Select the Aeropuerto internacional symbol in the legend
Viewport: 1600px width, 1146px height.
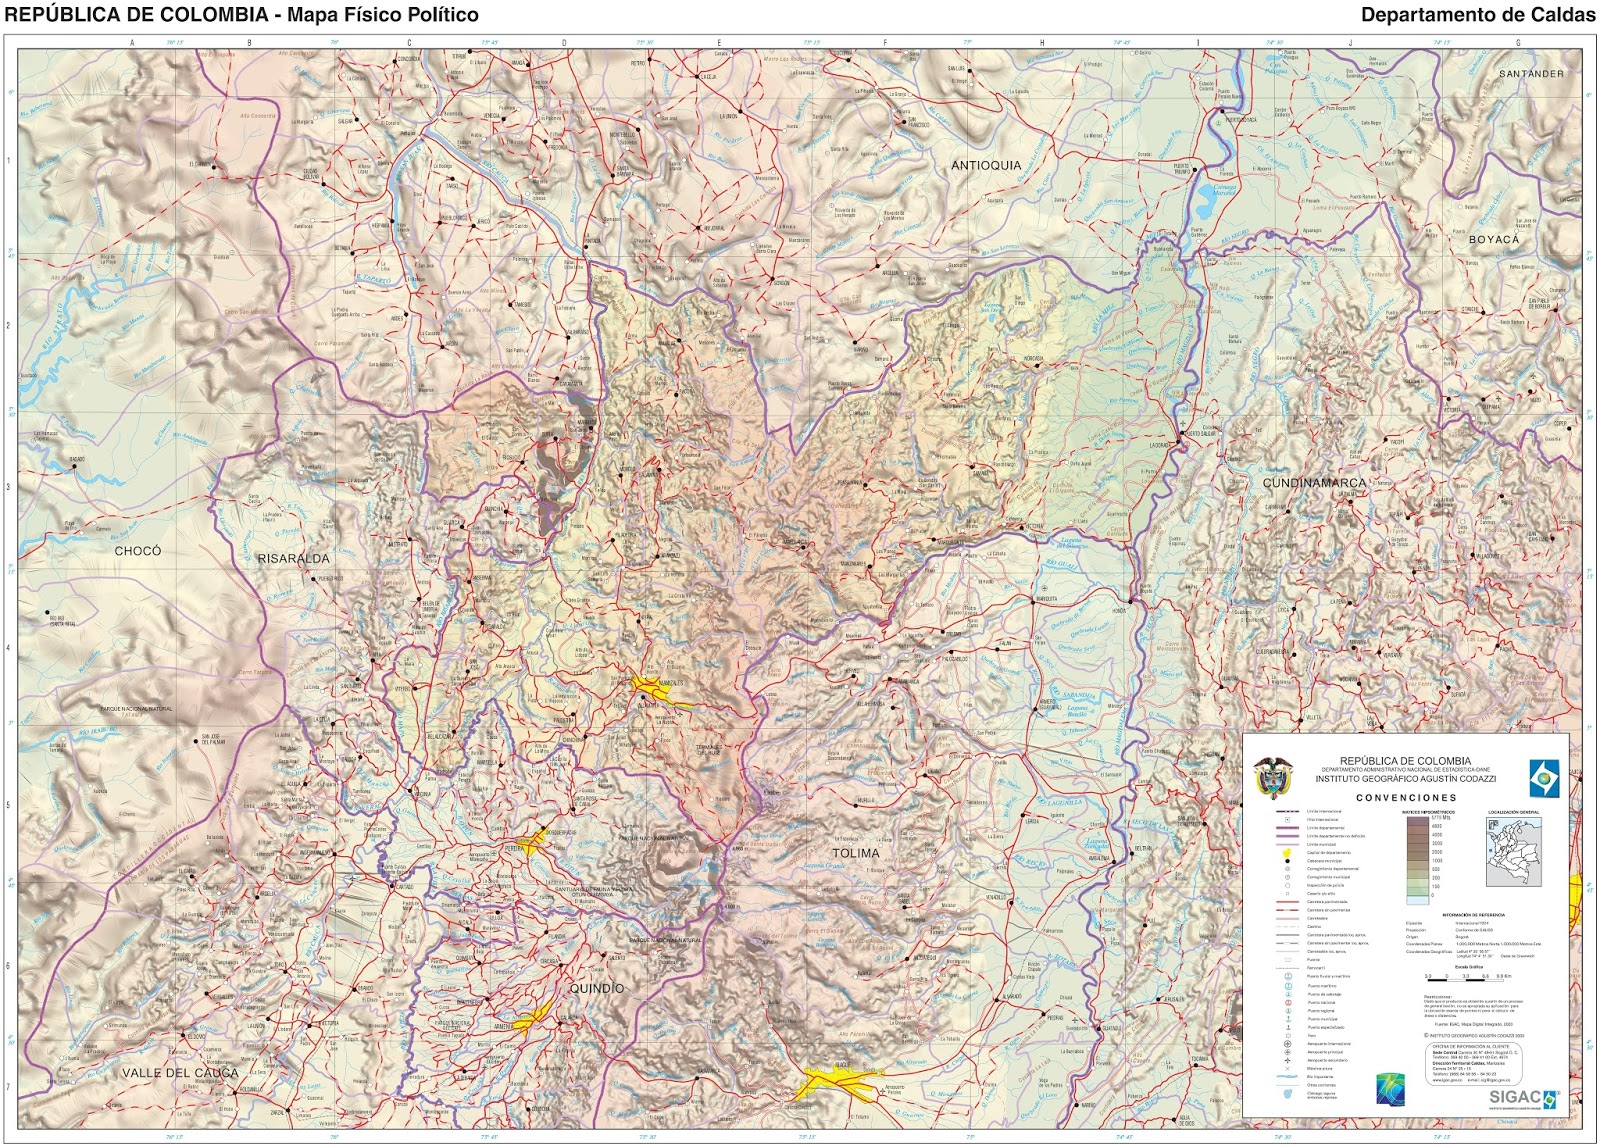pos(1287,1044)
